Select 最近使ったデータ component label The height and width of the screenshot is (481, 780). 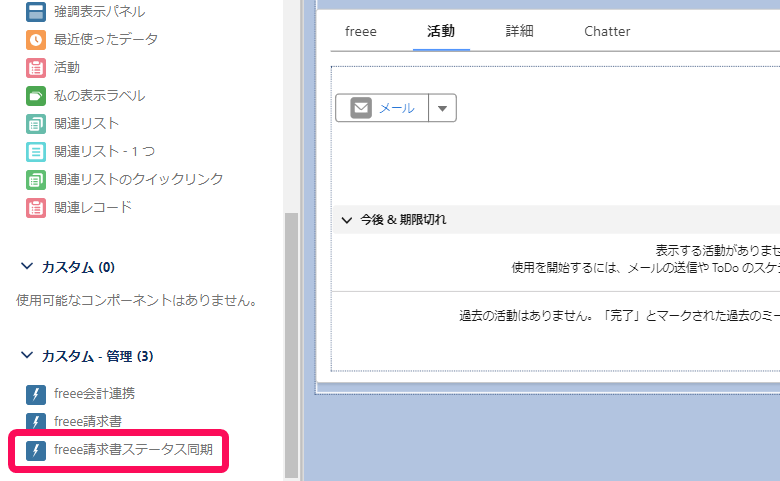click(106, 39)
